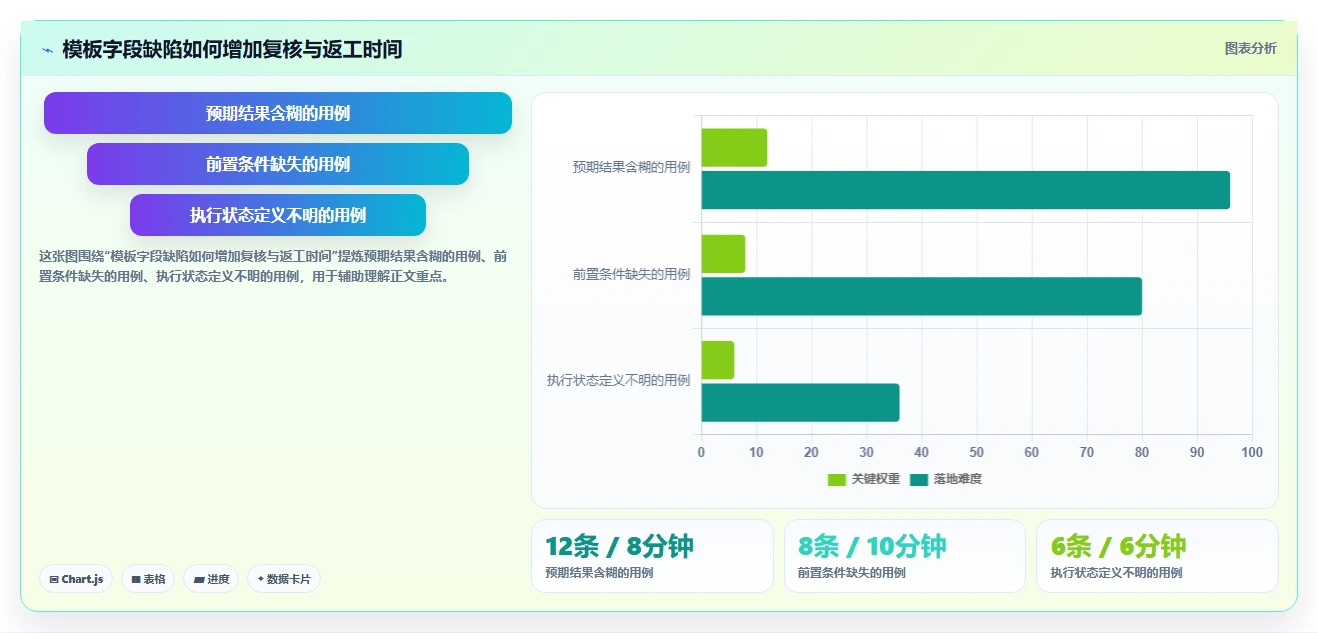Click the 数据卡片 chip sparkle icon

(x=261, y=579)
